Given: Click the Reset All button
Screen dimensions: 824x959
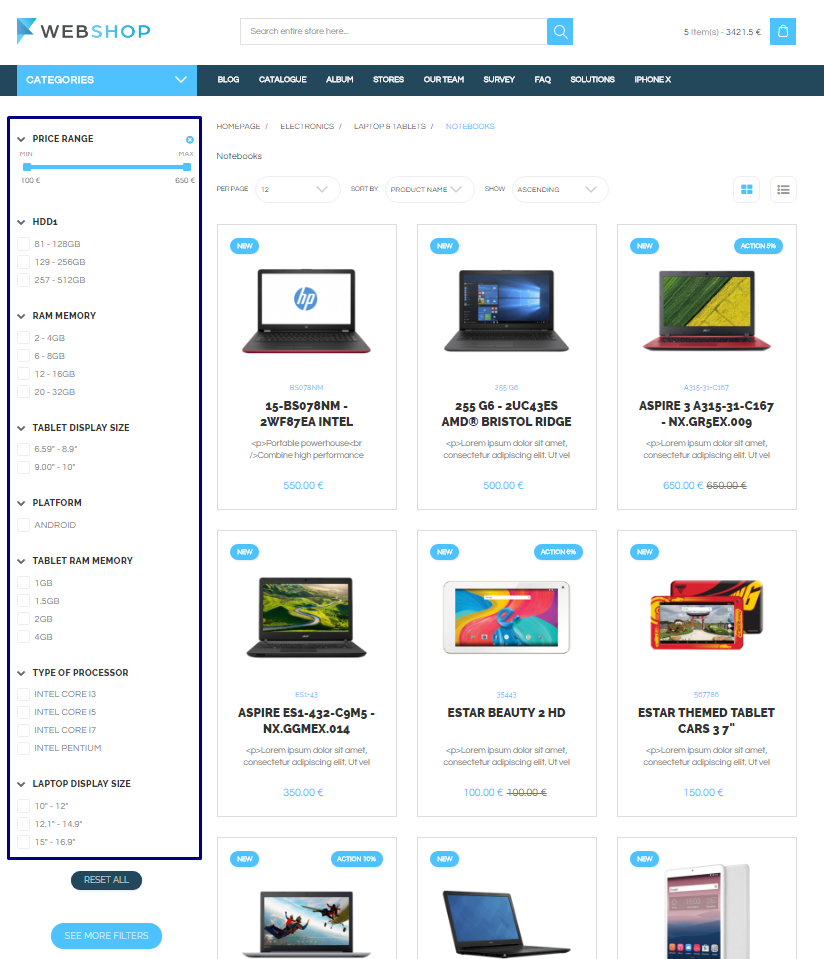Looking at the screenshot, I should pyautogui.click(x=106, y=880).
